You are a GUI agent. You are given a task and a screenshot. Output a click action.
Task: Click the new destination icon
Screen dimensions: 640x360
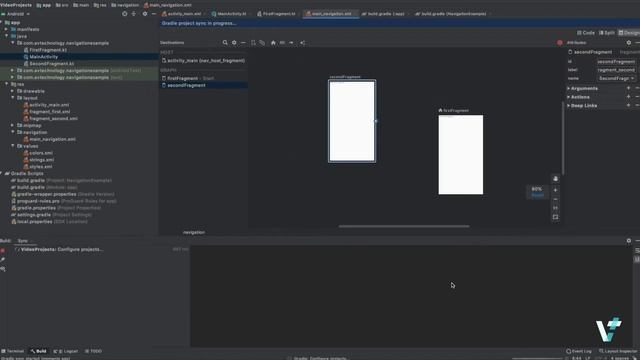[x=253, y=42]
